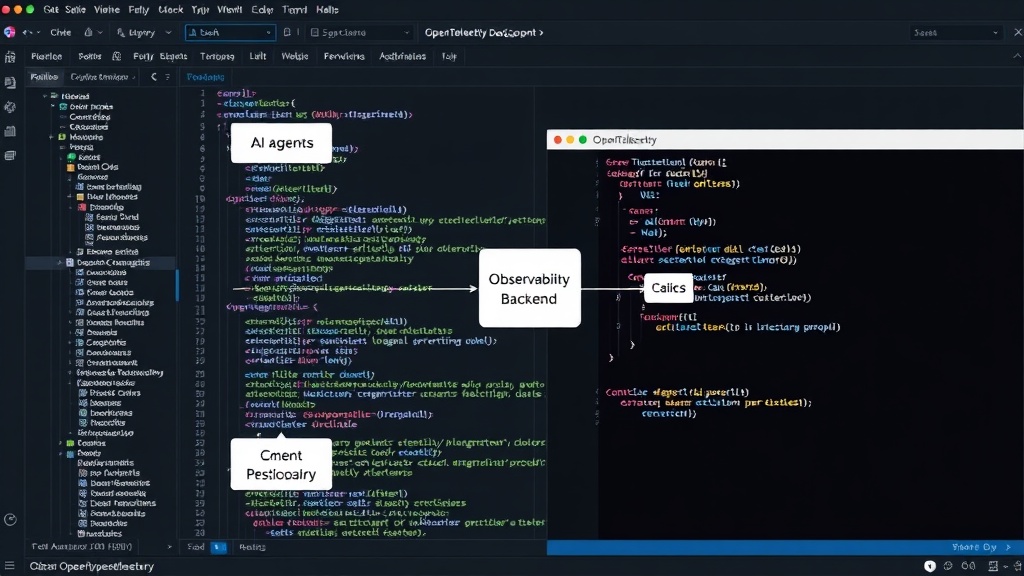Click the circular refresh icon in lower sidebar
Image resolution: width=1024 pixels, height=576 pixels.
click(x=10, y=520)
